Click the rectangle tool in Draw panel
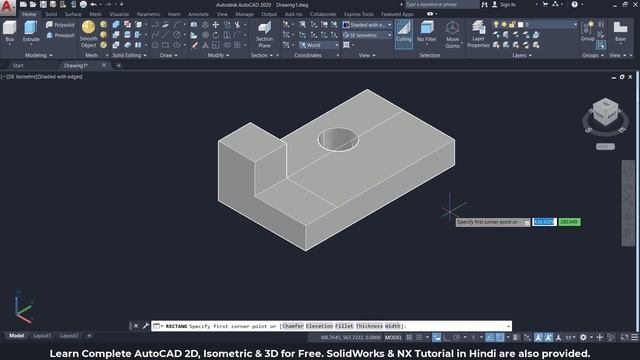The image size is (640, 360). 165,45
